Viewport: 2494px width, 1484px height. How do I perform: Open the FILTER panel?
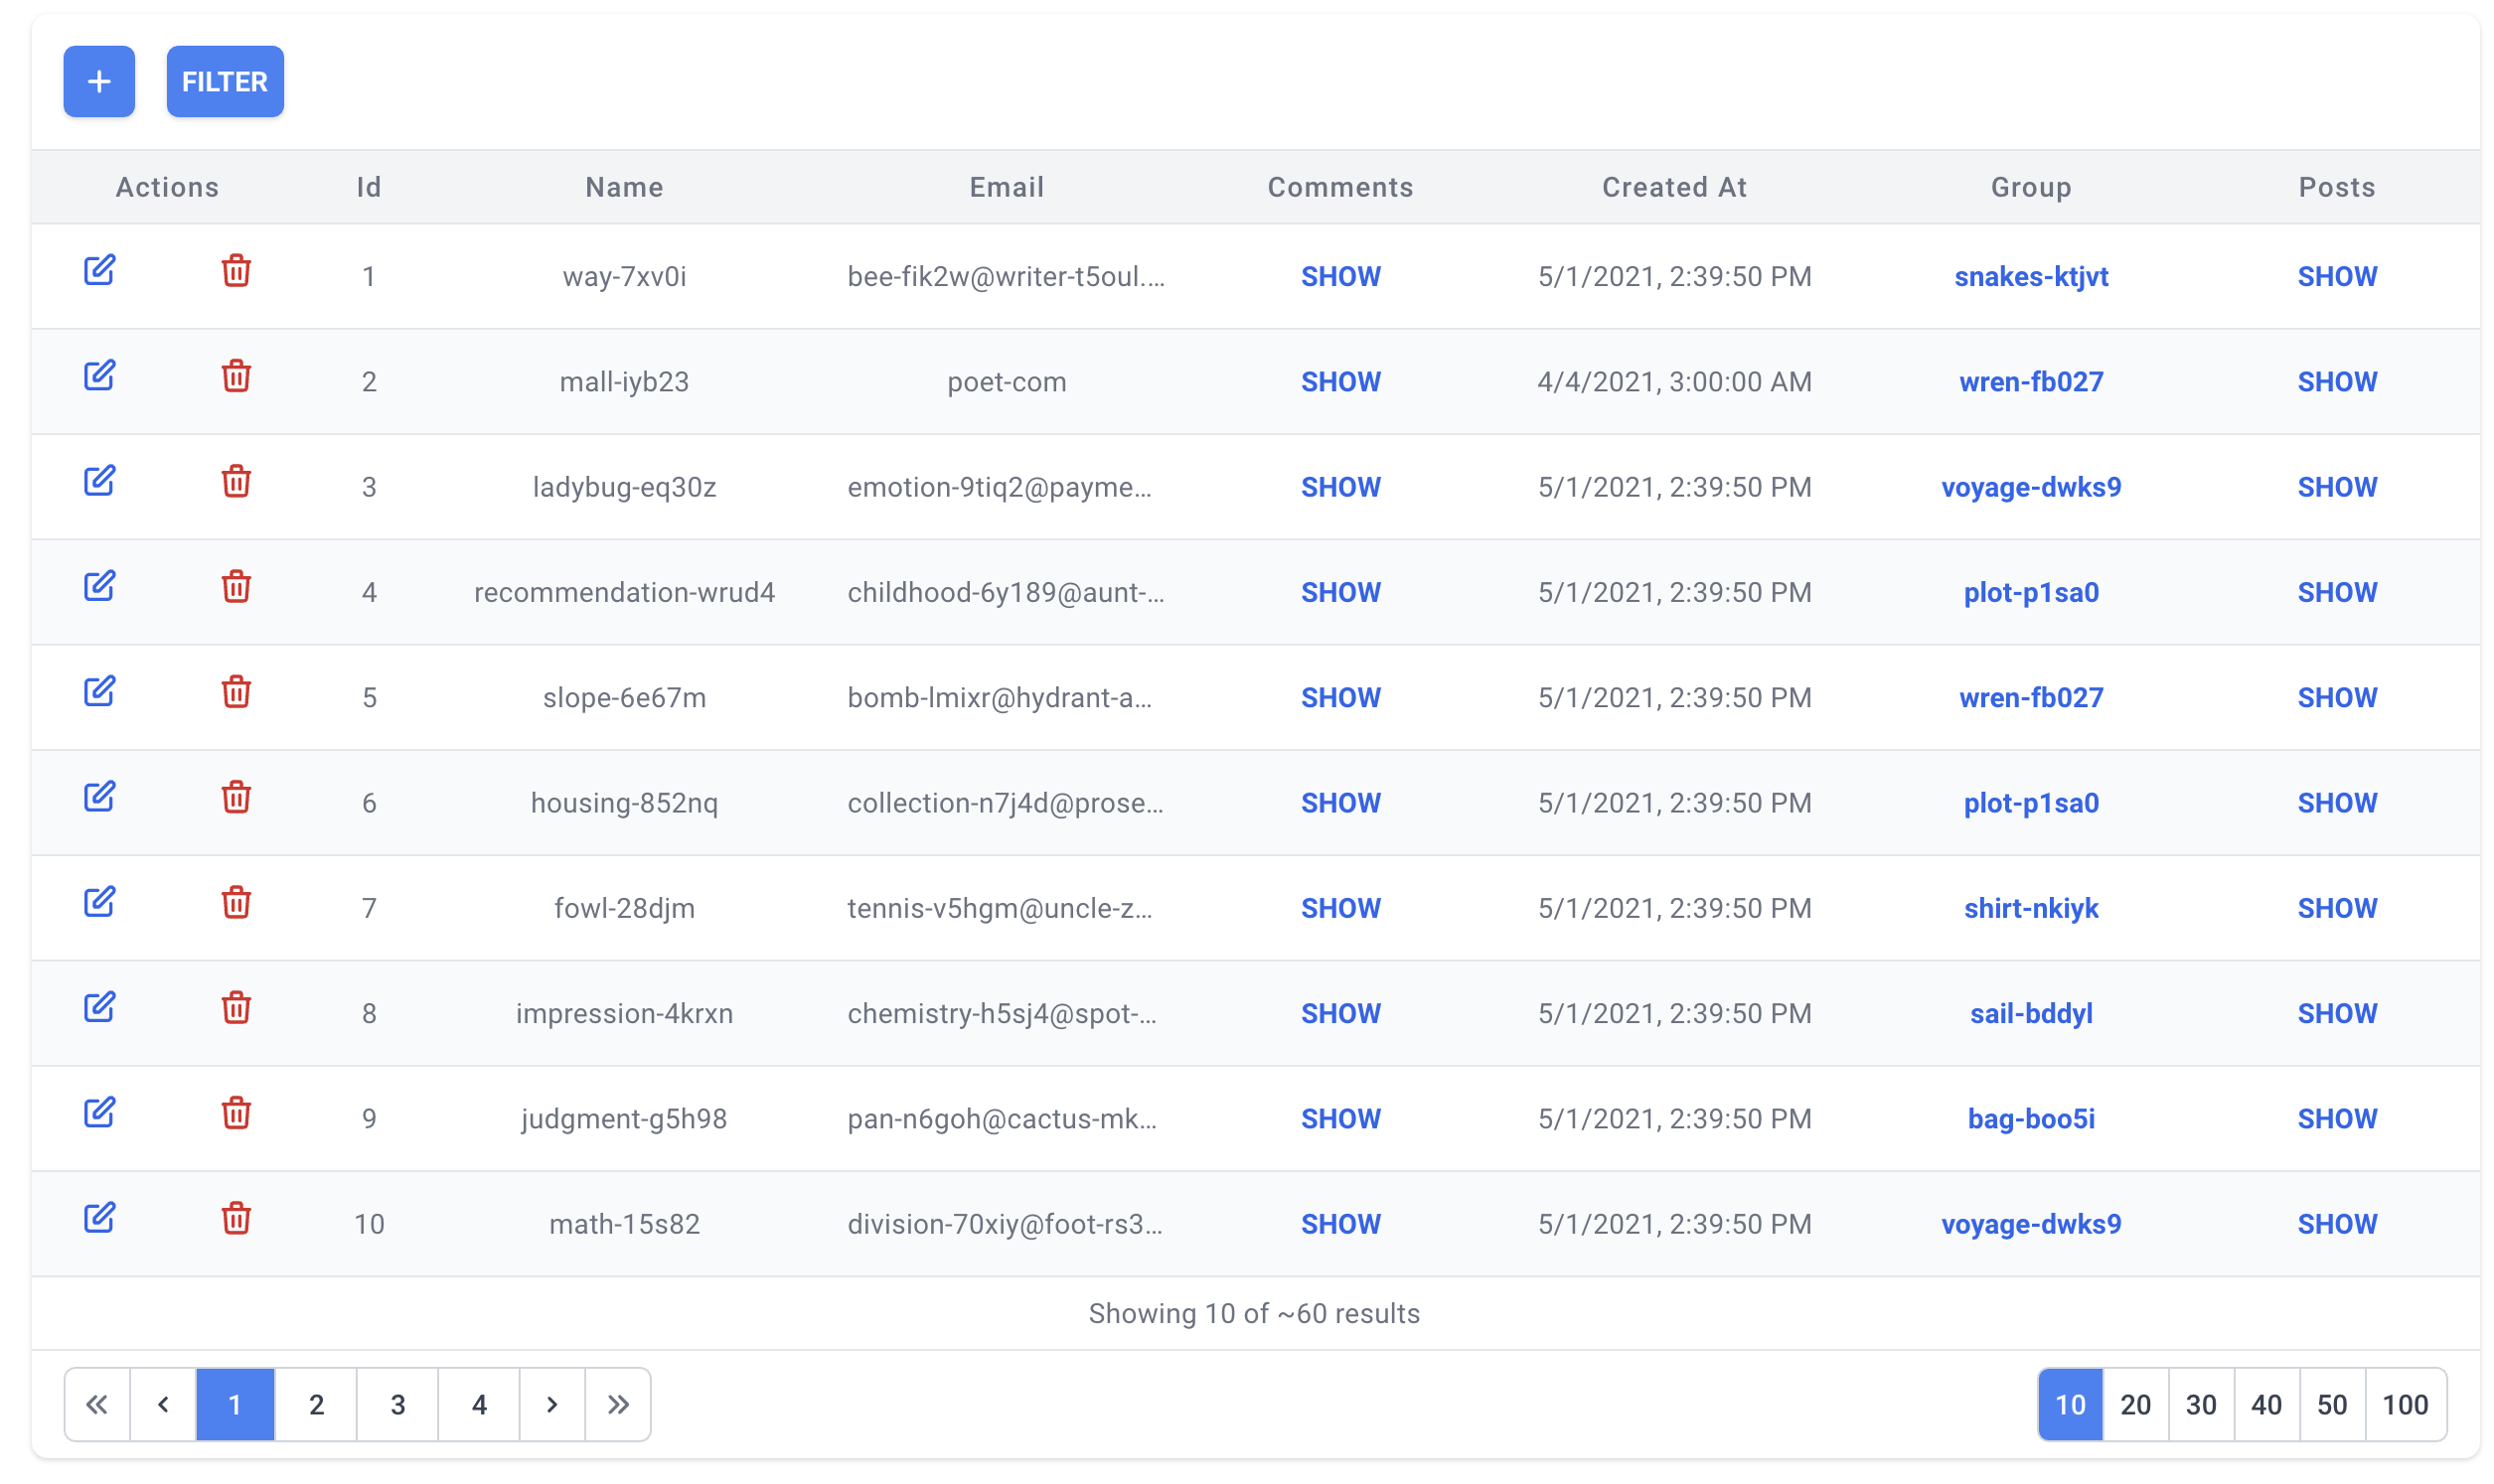pos(225,81)
